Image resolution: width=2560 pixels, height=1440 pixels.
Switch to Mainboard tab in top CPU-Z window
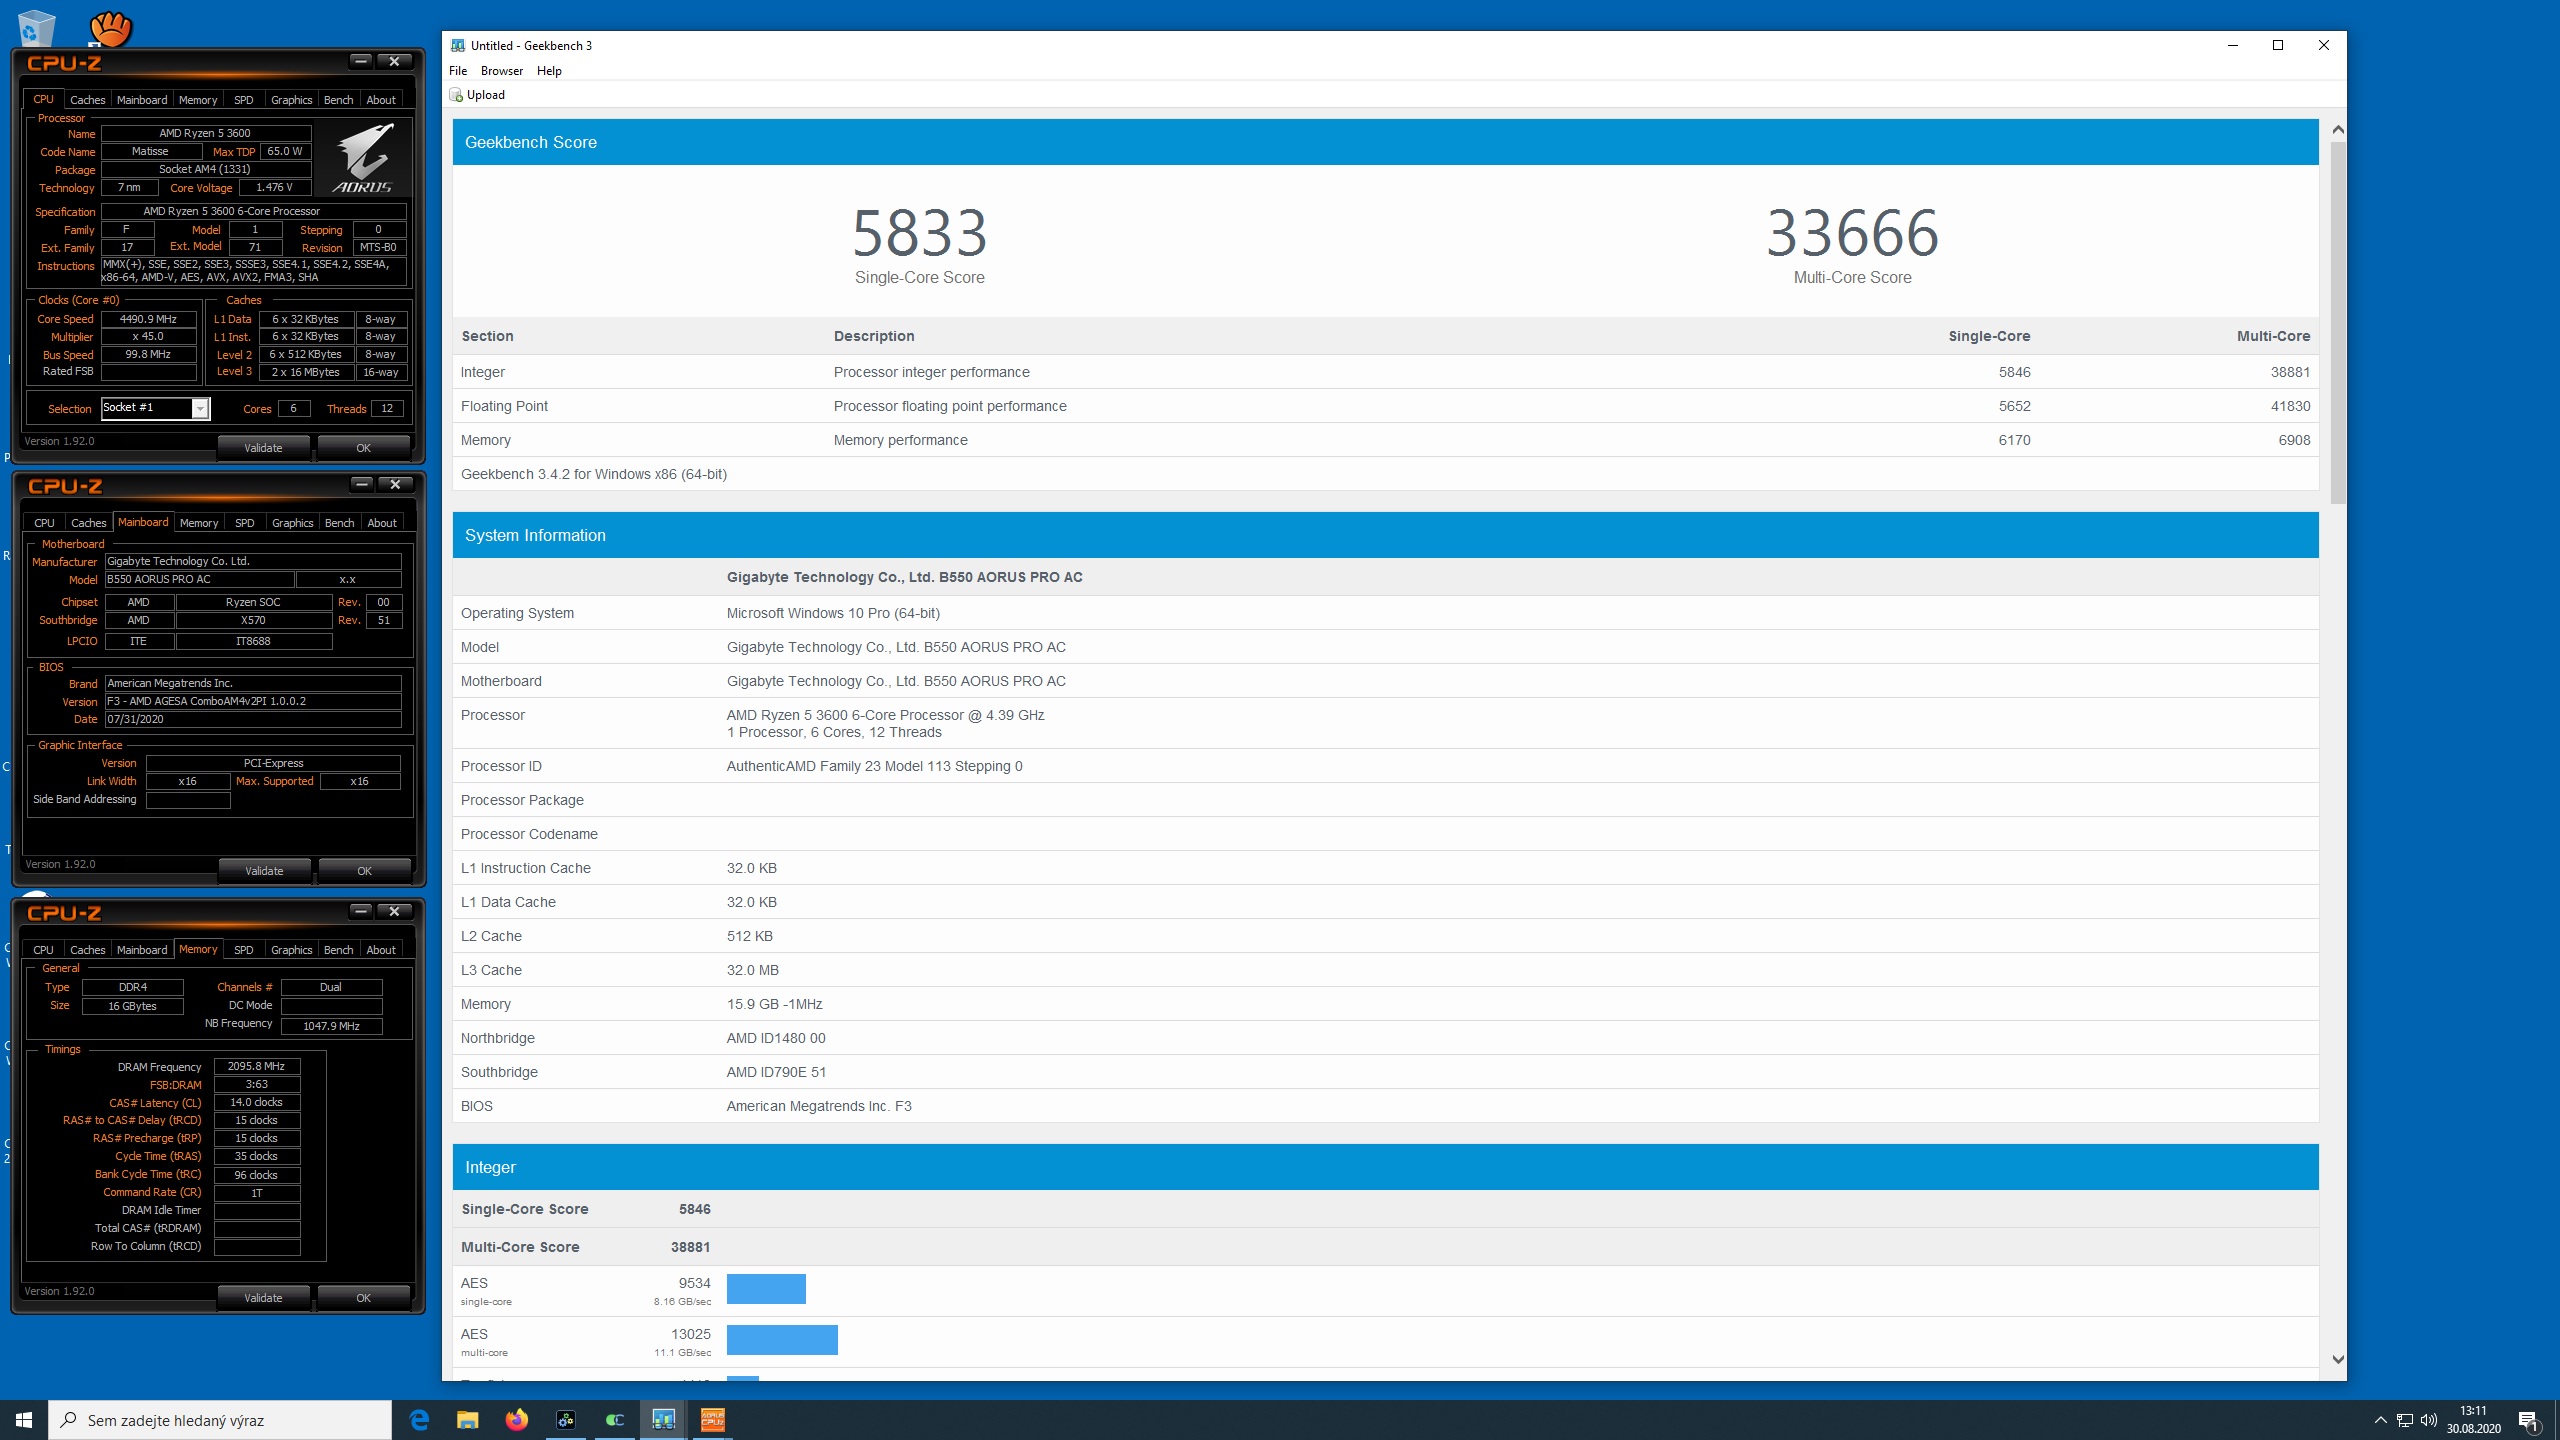pyautogui.click(x=142, y=100)
